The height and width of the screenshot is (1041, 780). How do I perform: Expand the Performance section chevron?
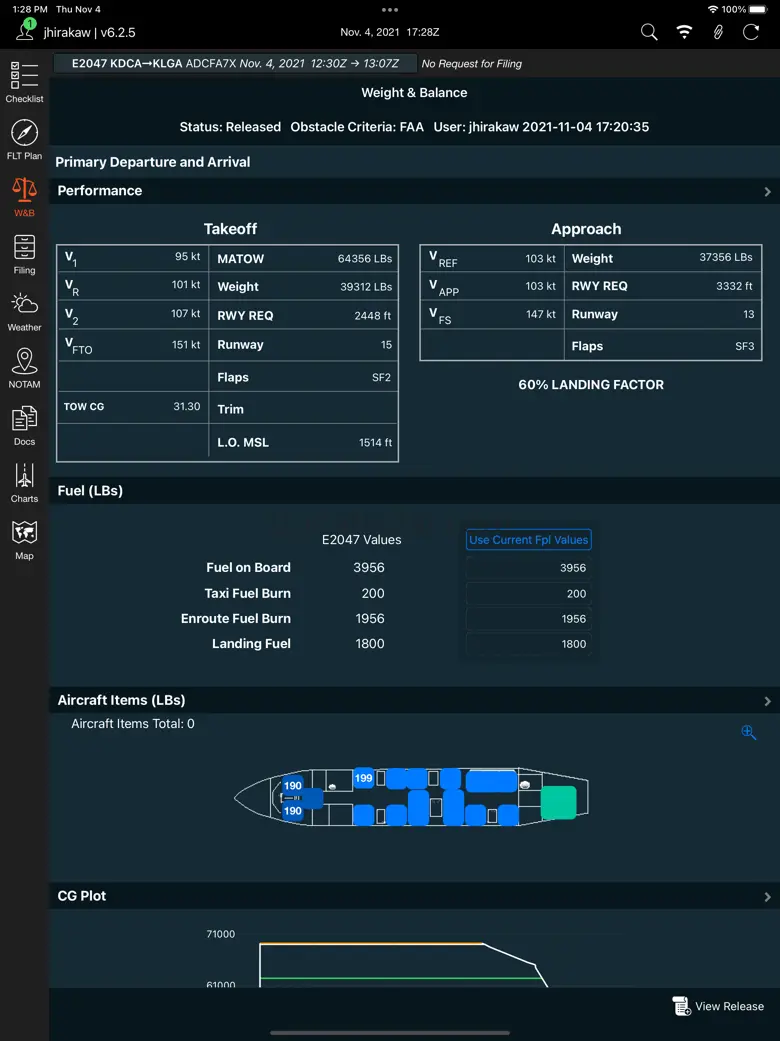coord(767,191)
